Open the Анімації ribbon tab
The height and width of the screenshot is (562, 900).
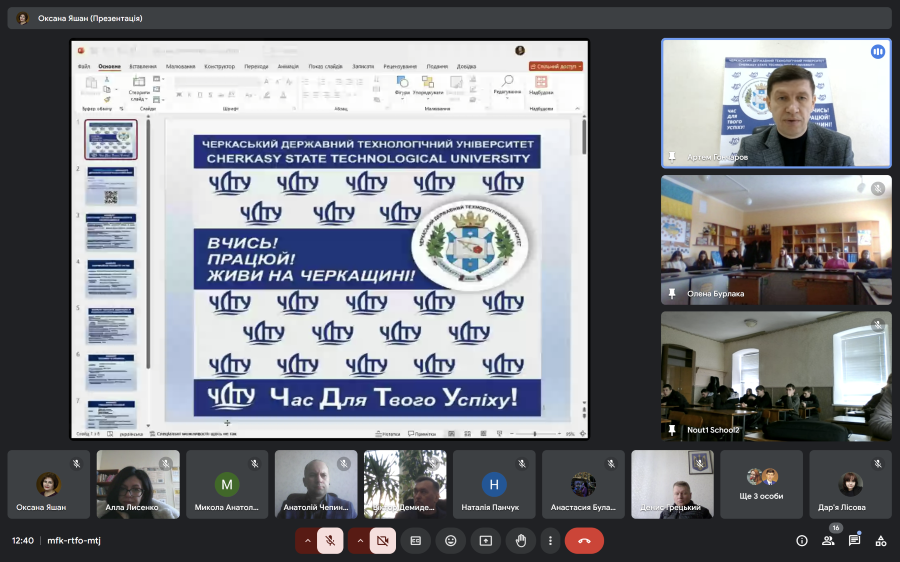click(x=288, y=67)
